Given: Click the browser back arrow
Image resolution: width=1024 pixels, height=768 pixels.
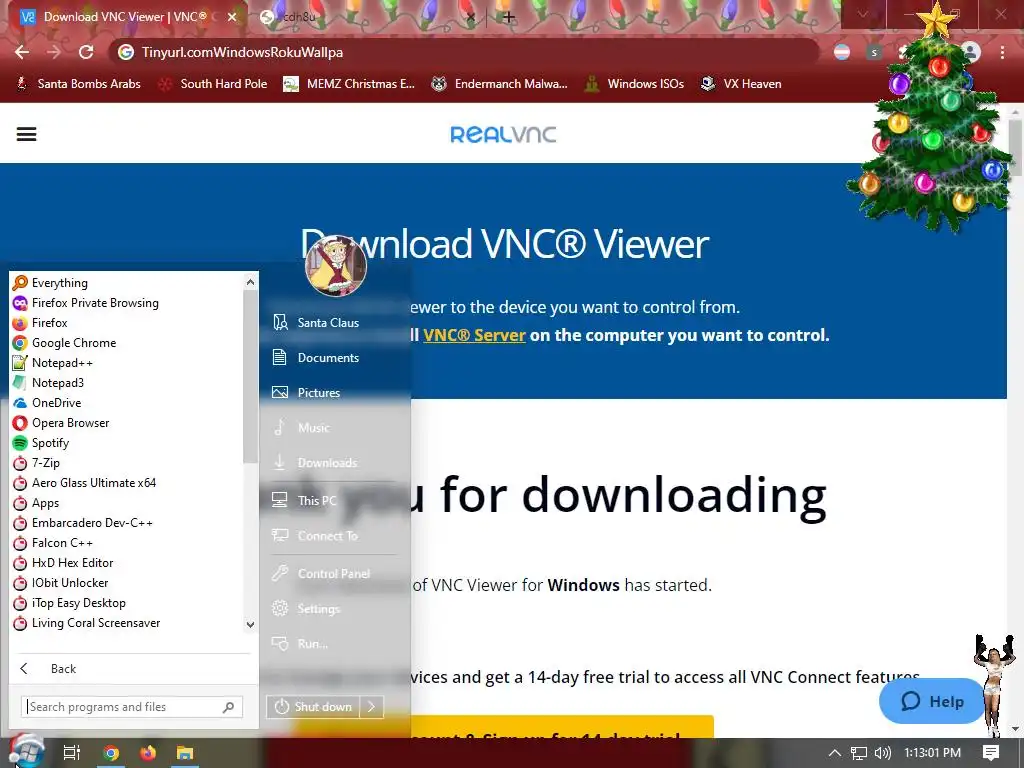Looking at the screenshot, I should 22,52.
